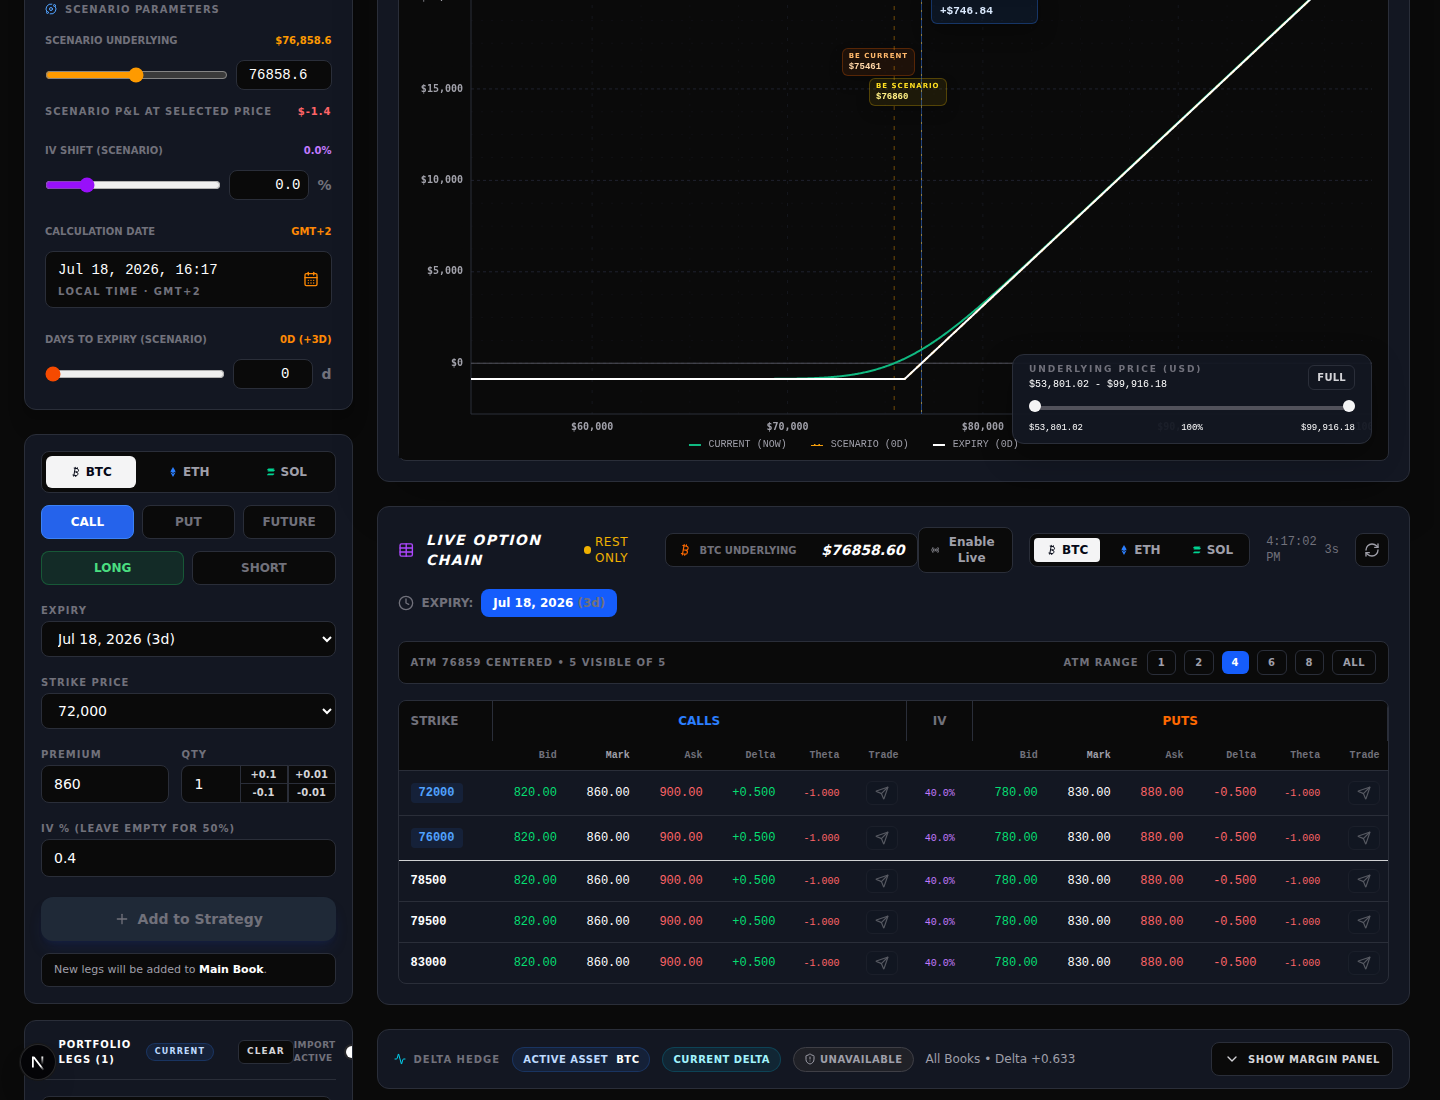Click the Scenario Parameters header icon
1440x1100 pixels.
[x=51, y=9]
